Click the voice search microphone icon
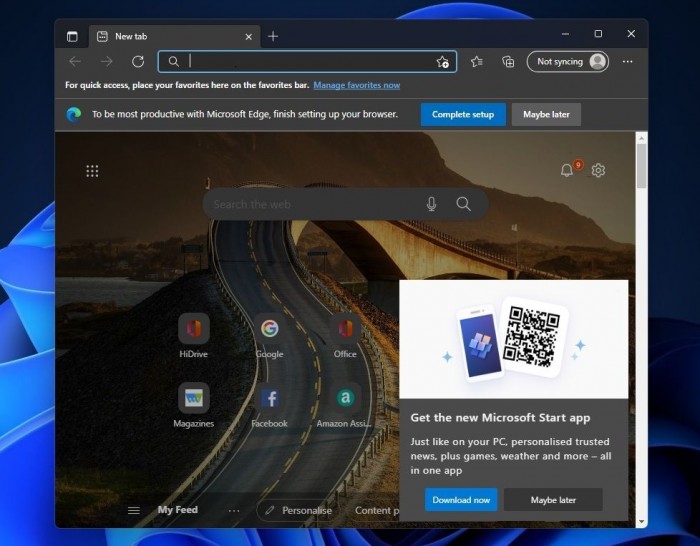Viewport: 700px width, 546px height. pos(431,204)
